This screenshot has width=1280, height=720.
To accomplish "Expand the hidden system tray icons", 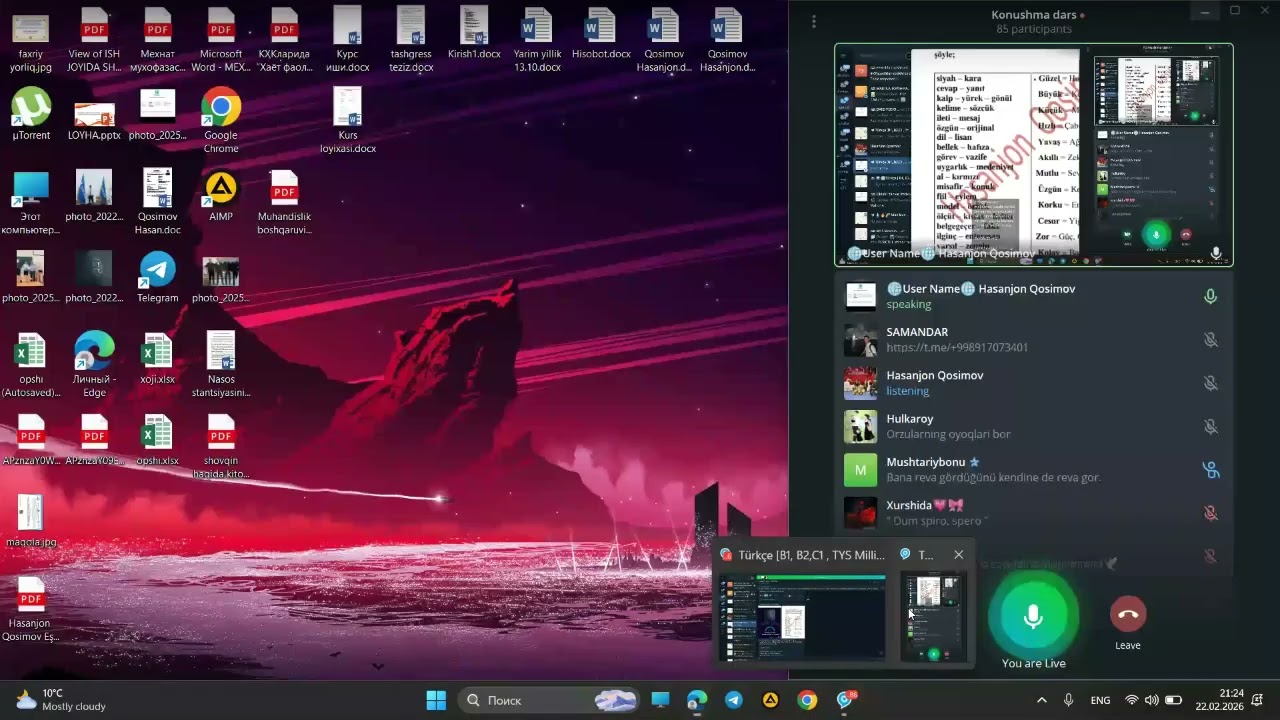I will coord(1041,700).
